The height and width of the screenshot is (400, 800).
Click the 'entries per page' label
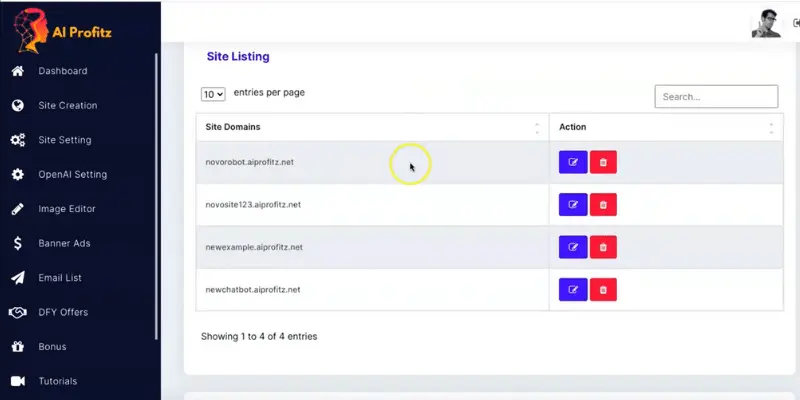coord(269,93)
